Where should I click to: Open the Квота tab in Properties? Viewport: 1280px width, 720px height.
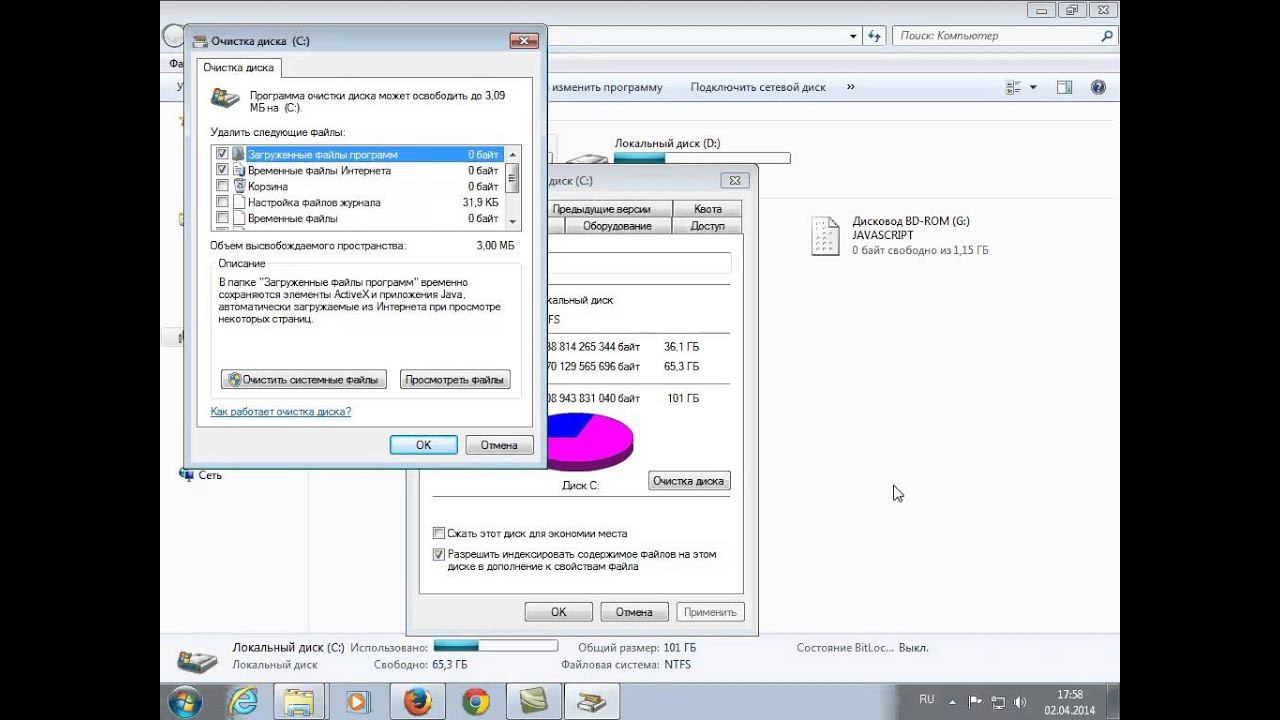tap(708, 209)
